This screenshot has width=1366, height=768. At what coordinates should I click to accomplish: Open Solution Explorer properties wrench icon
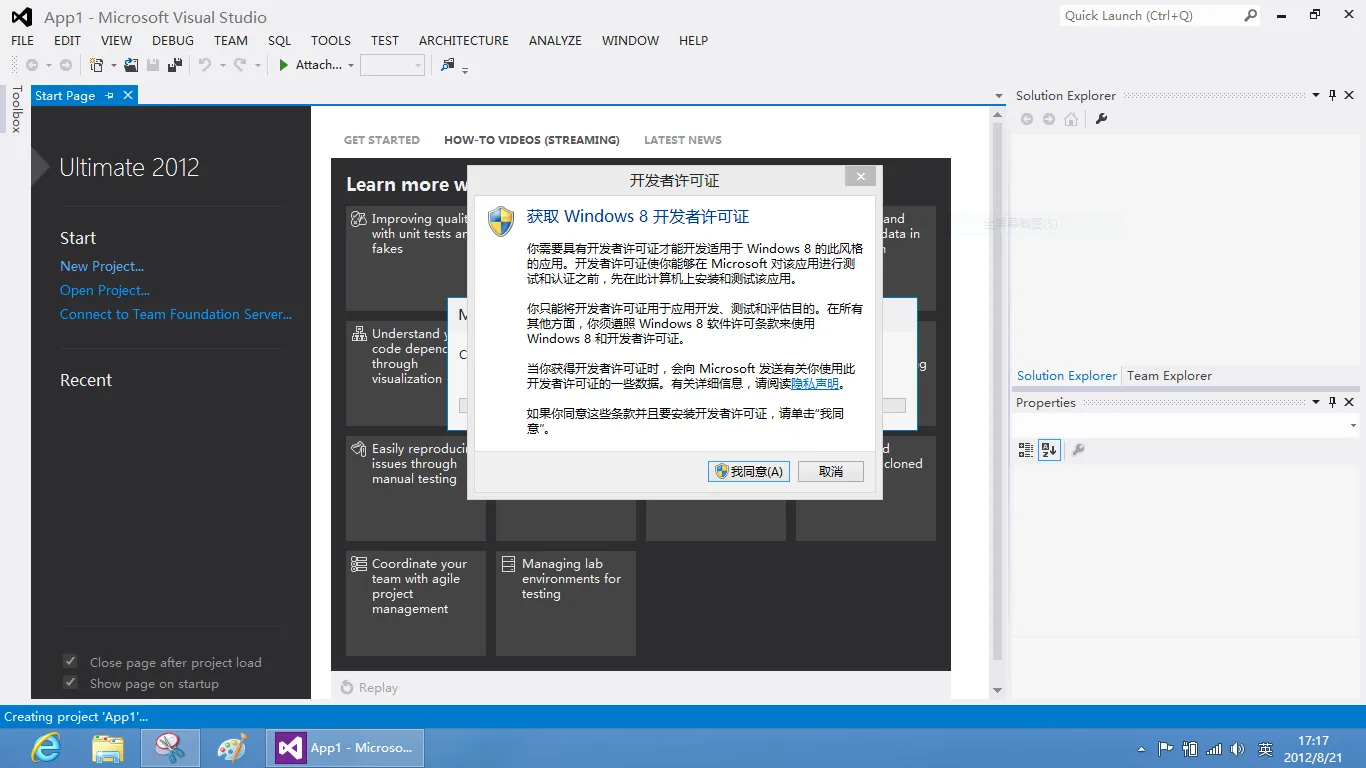pos(1102,119)
